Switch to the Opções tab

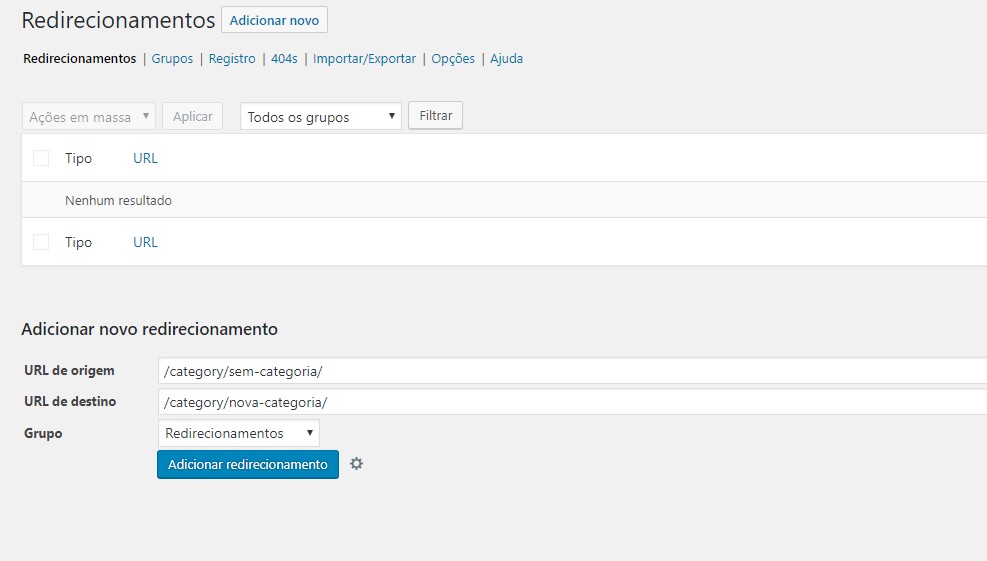pyautogui.click(x=453, y=59)
